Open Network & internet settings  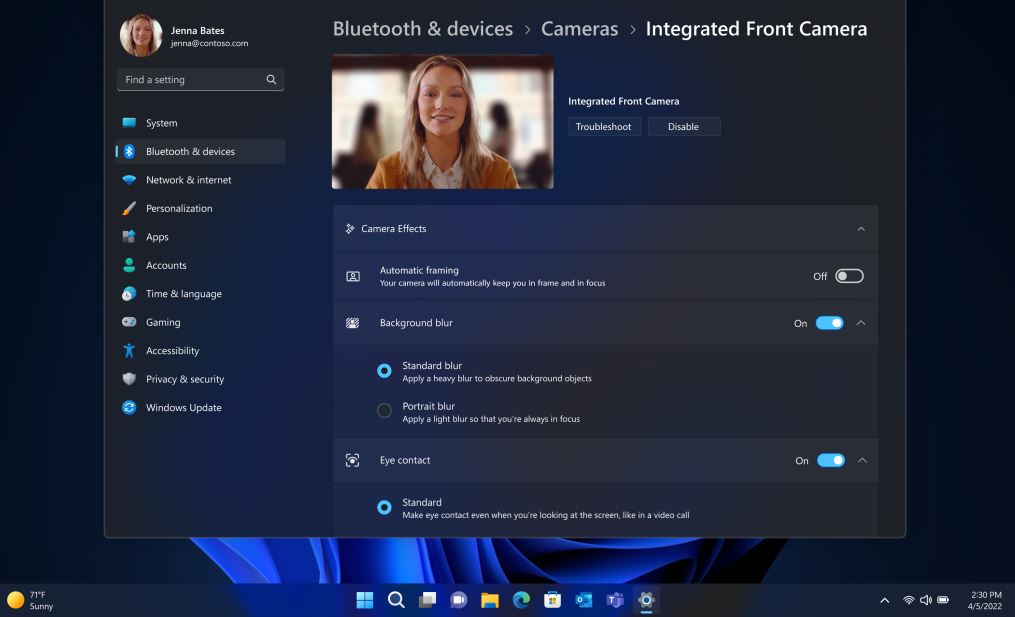pos(189,179)
